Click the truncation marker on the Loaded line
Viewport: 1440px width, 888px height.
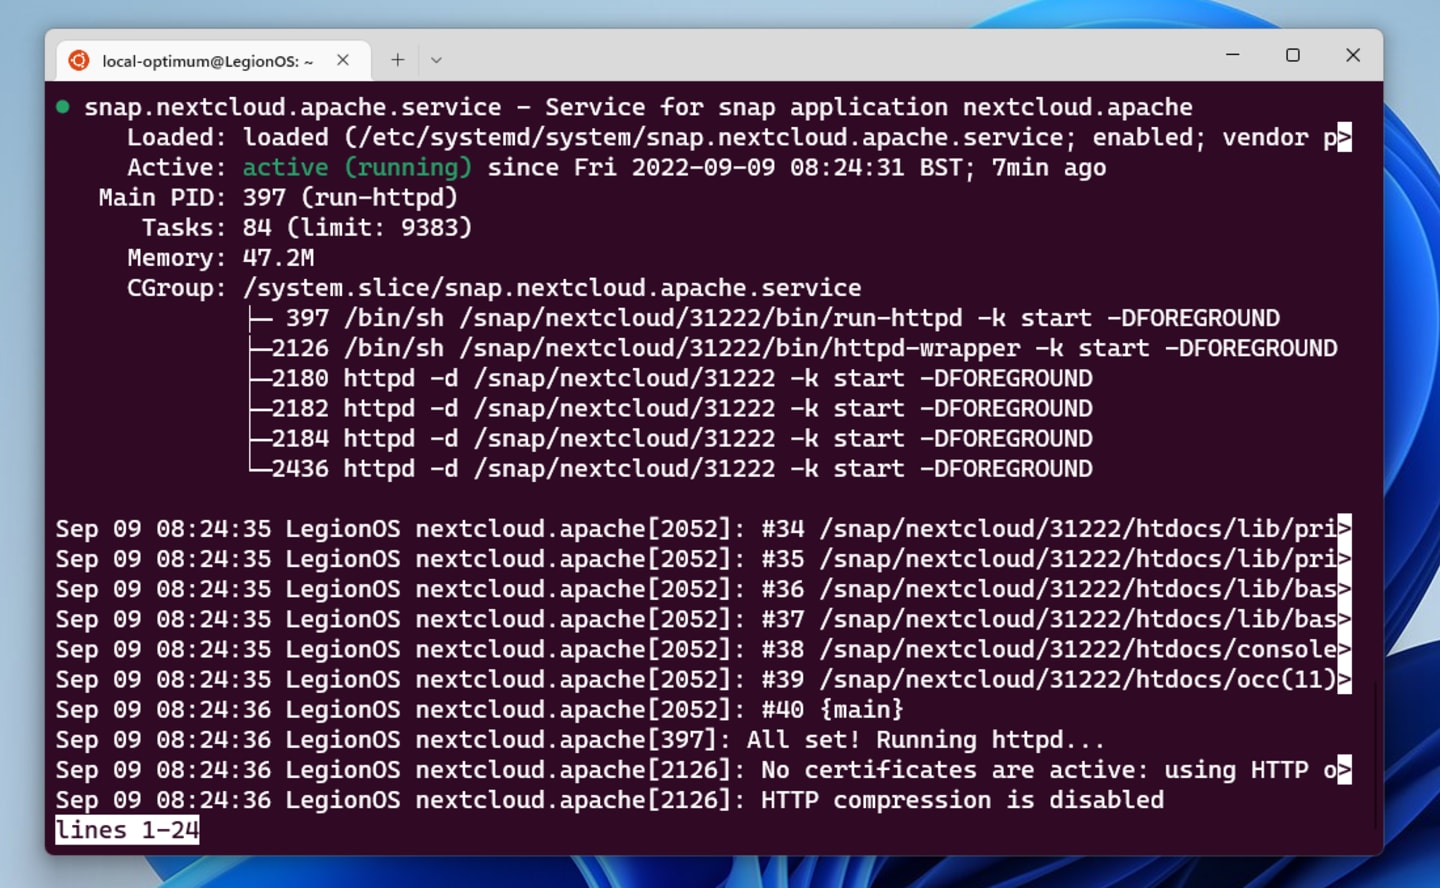[x=1345, y=137]
